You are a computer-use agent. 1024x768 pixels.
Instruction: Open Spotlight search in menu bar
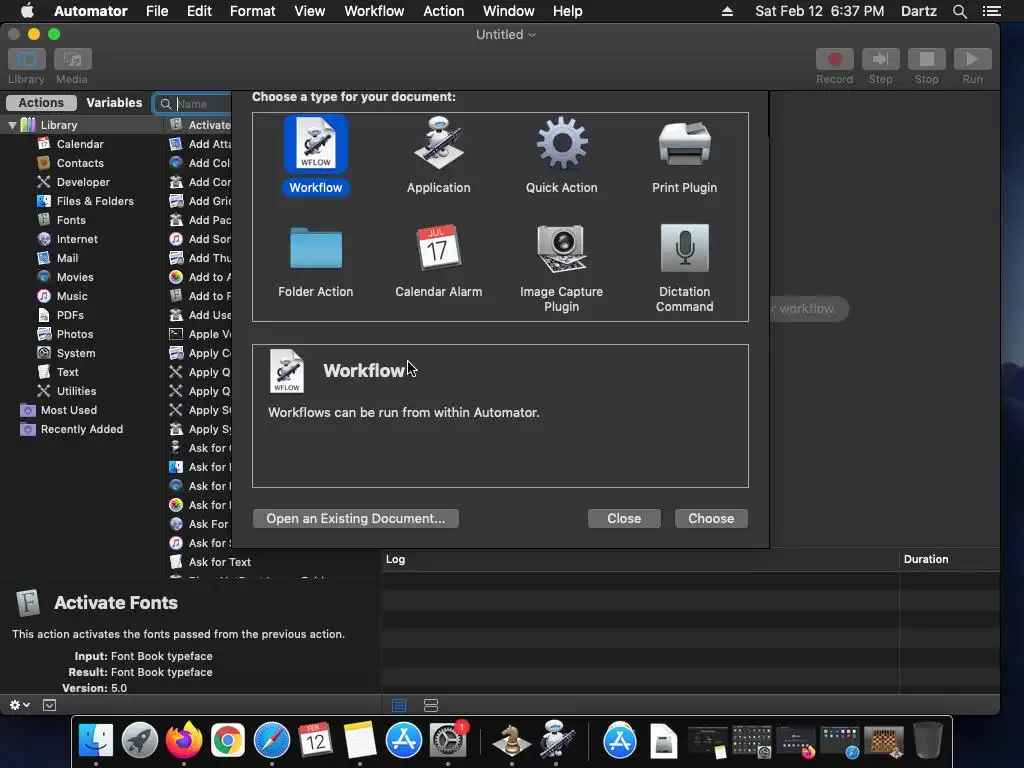[x=959, y=11]
